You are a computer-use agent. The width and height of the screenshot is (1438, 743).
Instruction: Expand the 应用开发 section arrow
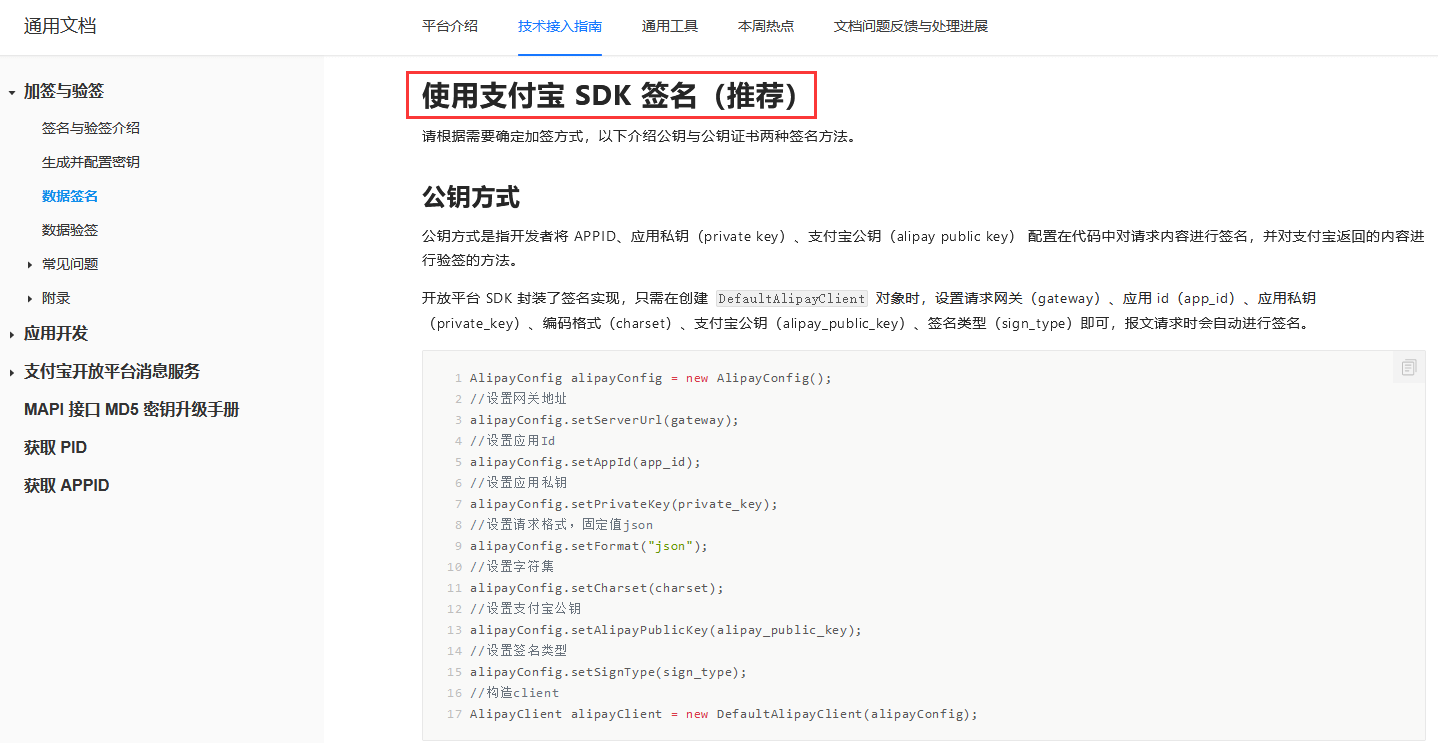11,334
